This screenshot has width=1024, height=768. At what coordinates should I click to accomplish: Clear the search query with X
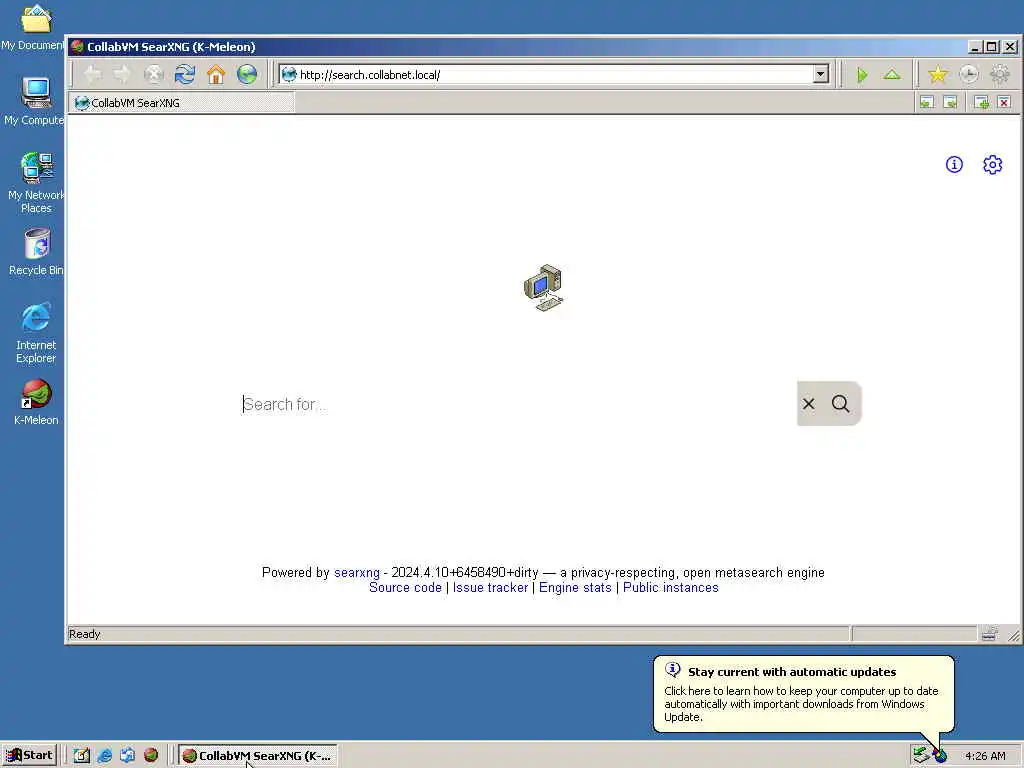coord(808,404)
